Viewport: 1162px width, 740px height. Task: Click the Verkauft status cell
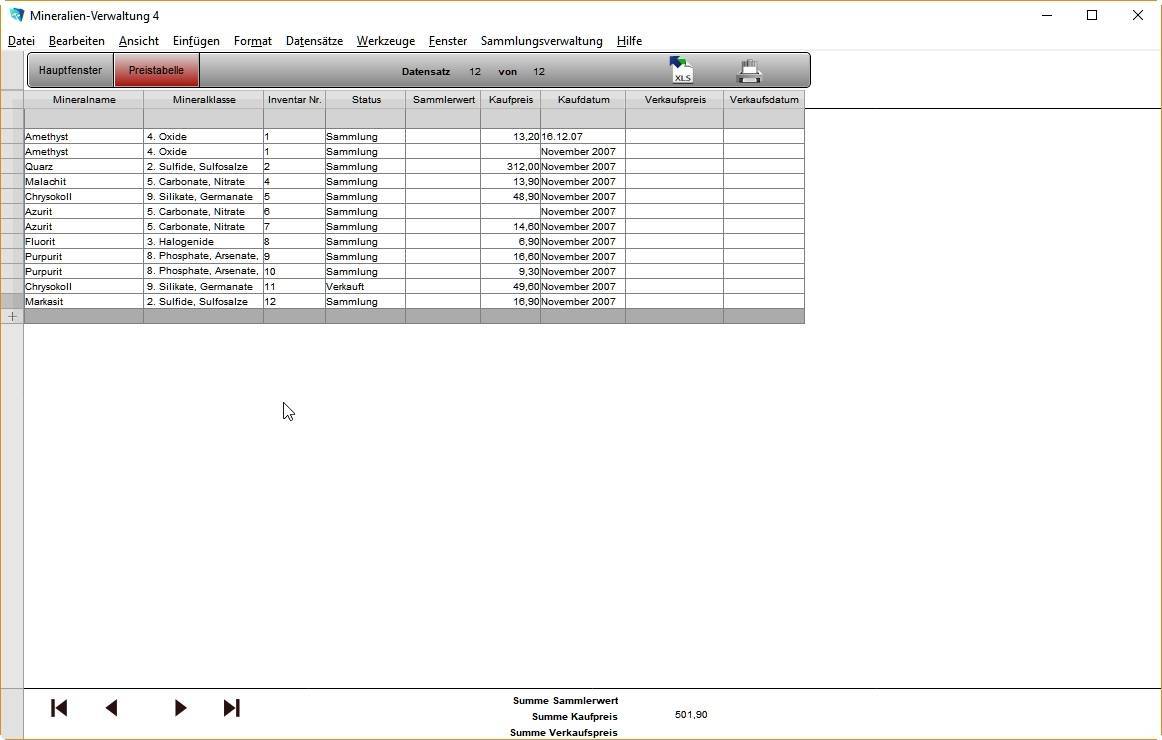tap(364, 287)
